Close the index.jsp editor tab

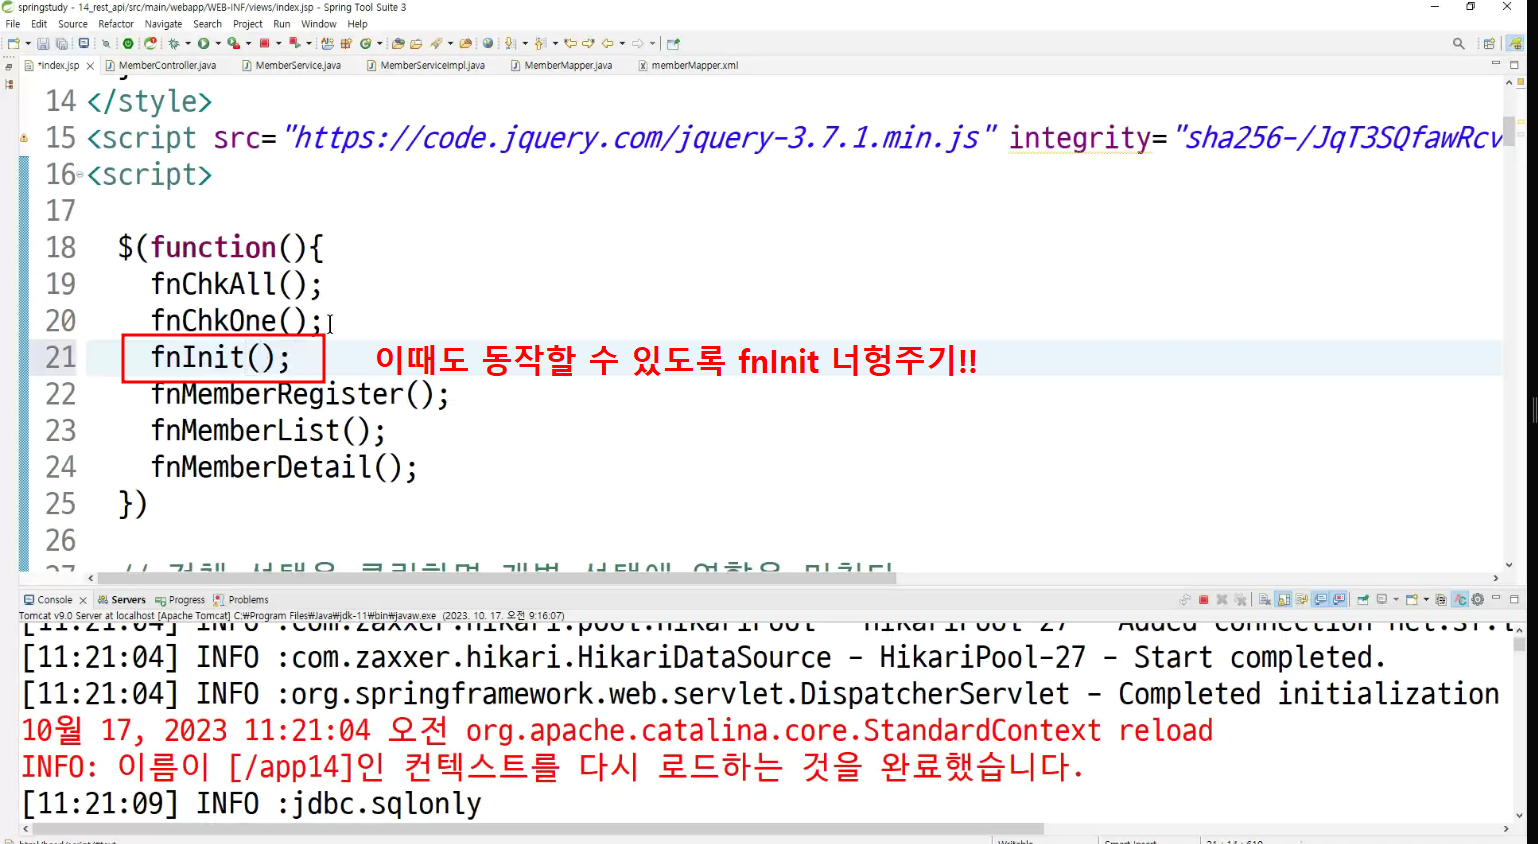[90, 66]
